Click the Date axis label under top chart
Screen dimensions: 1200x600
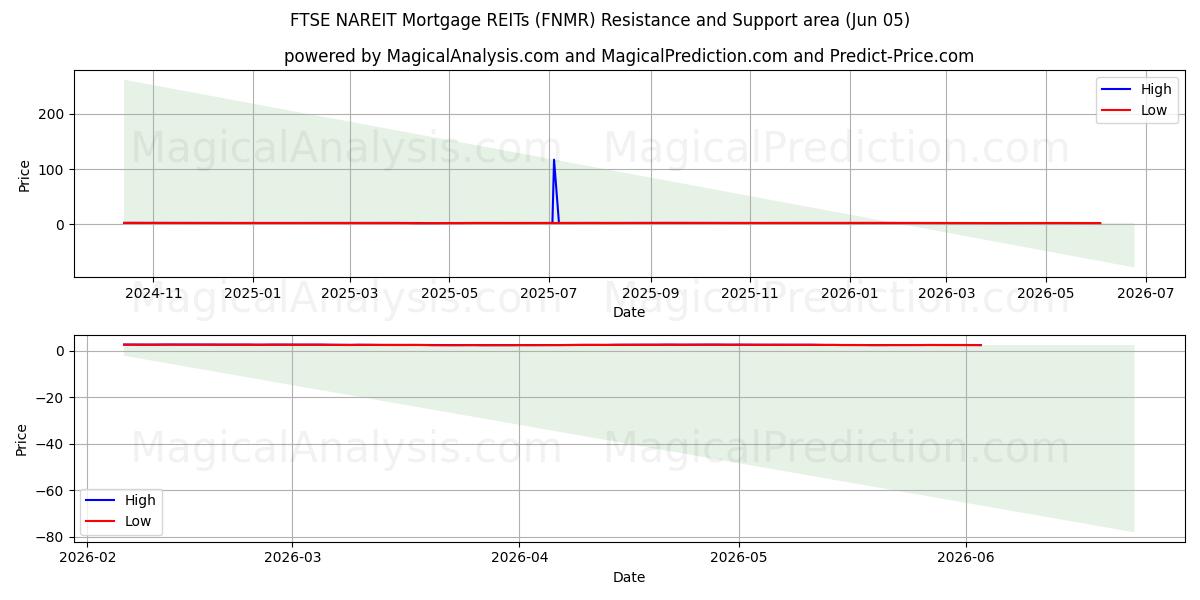pyautogui.click(x=629, y=312)
